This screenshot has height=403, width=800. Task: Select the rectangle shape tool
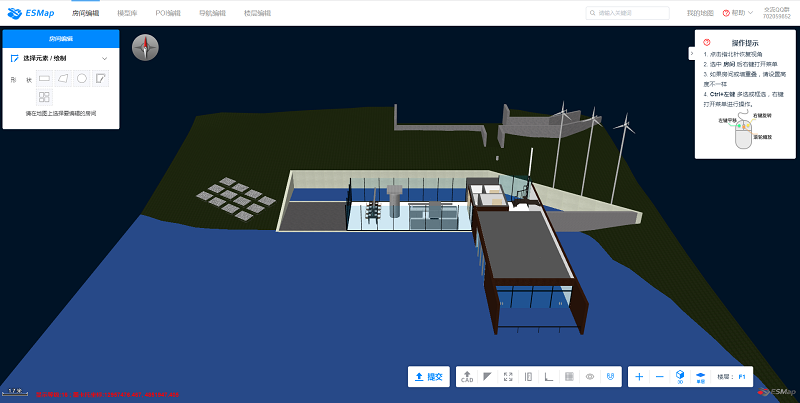pos(45,79)
